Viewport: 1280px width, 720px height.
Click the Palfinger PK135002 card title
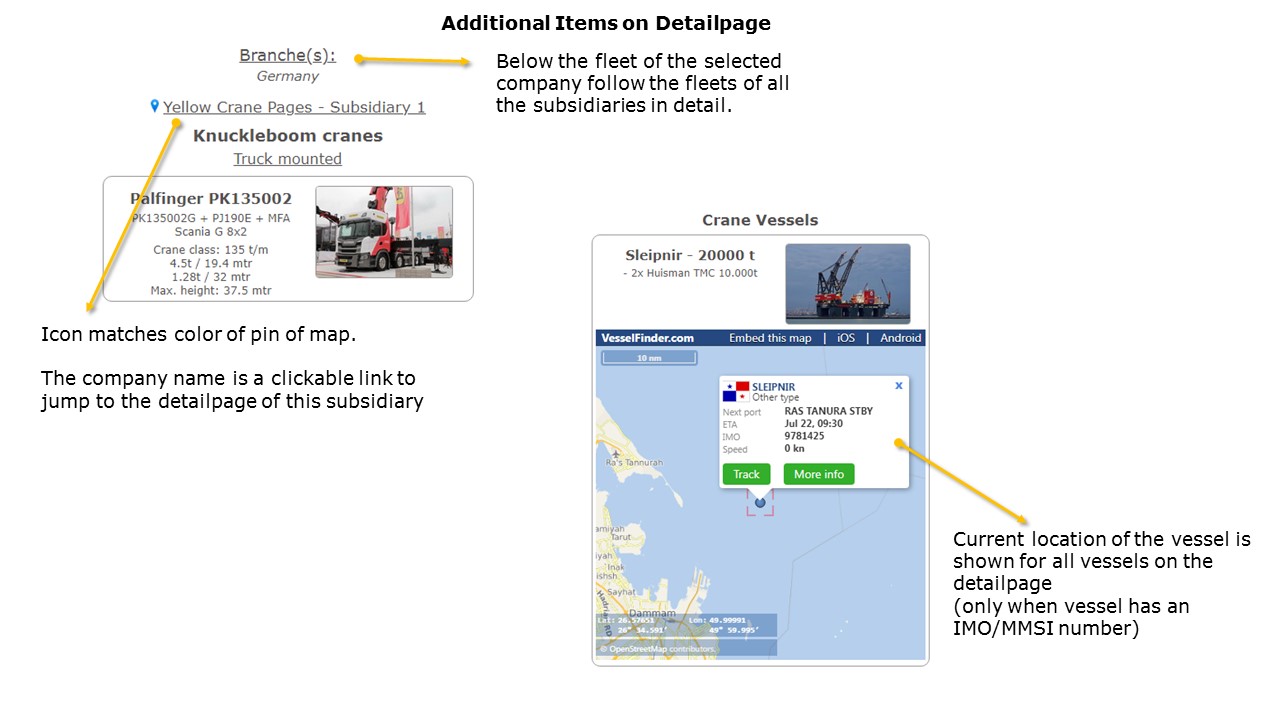211,199
